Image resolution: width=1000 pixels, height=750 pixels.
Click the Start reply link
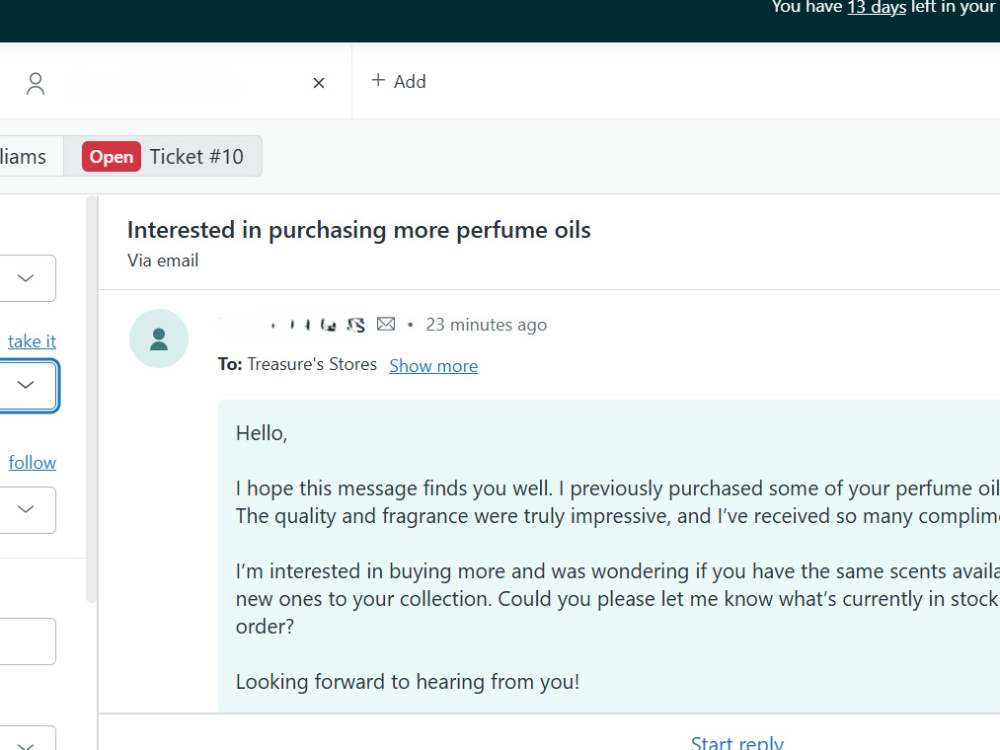(x=737, y=742)
